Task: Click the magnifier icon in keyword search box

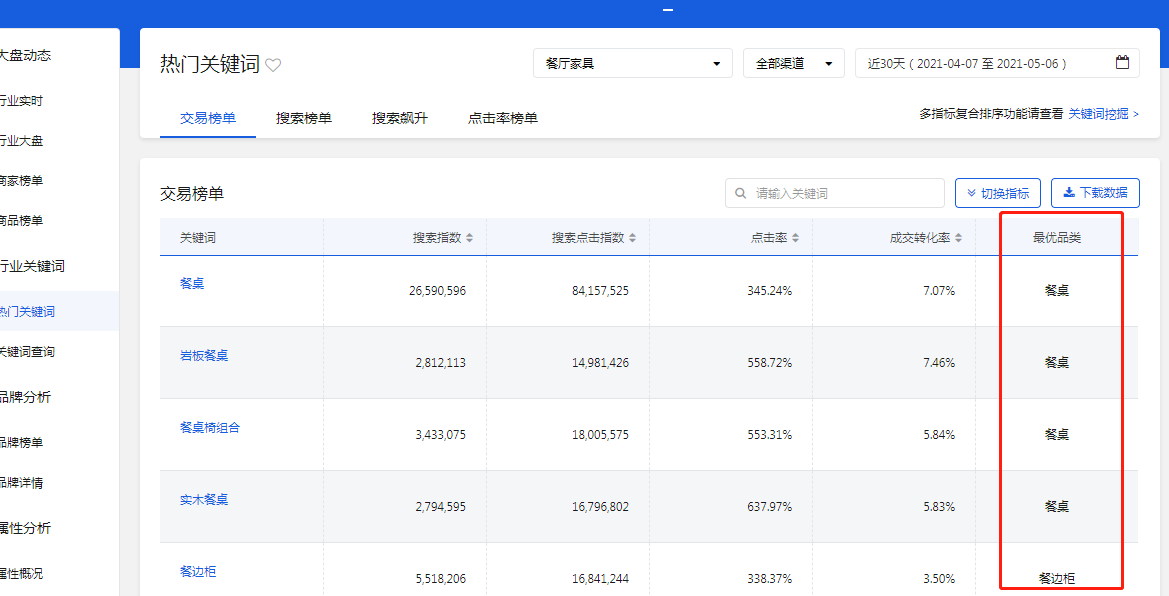Action: tap(740, 192)
